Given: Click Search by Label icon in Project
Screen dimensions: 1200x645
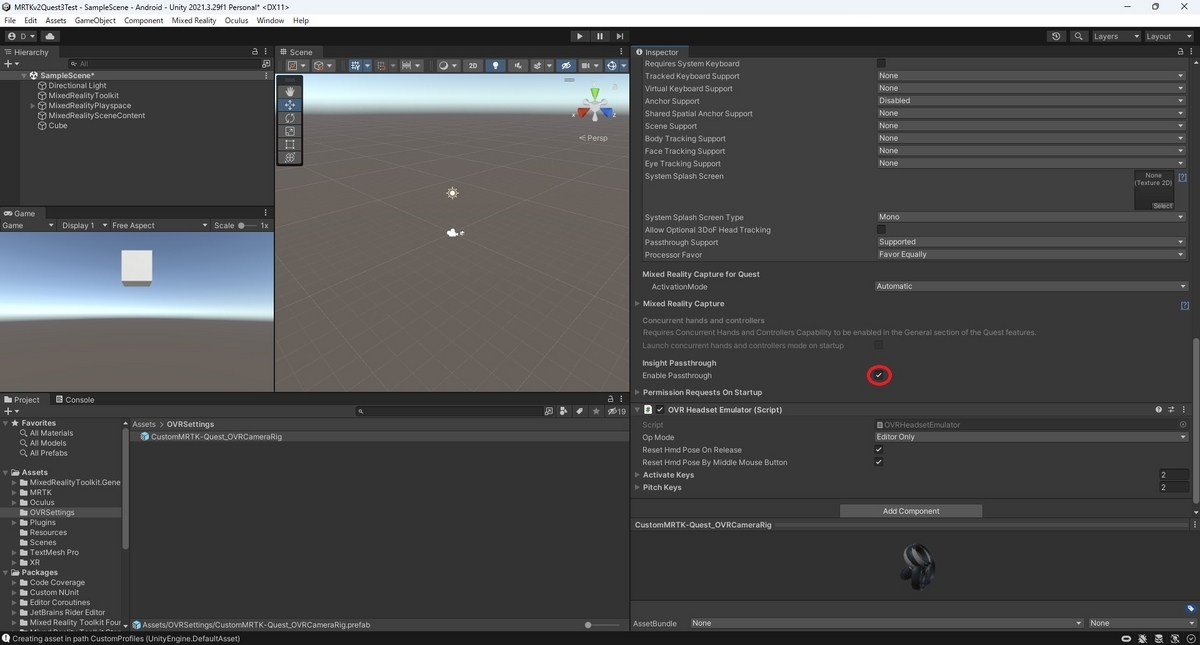Looking at the screenshot, I should tap(580, 411).
